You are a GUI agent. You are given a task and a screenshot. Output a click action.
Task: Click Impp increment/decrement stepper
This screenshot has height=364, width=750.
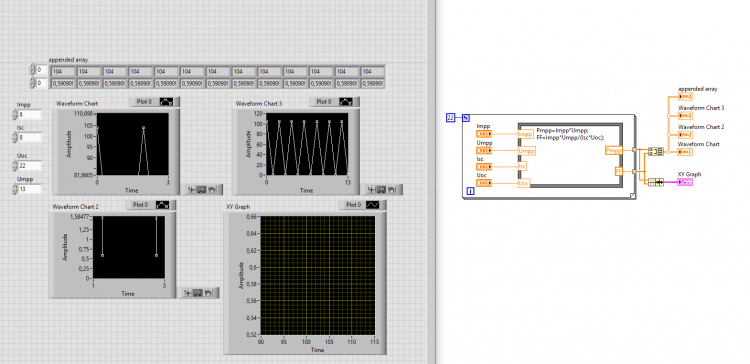pos(14,114)
